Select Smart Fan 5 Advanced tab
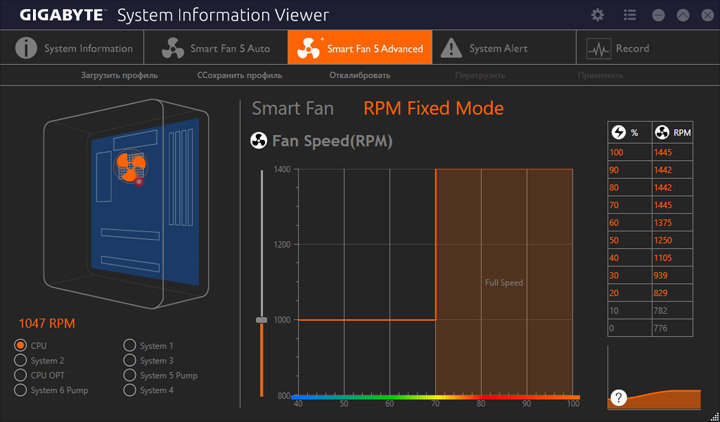This screenshot has width=720, height=422. 360,48
